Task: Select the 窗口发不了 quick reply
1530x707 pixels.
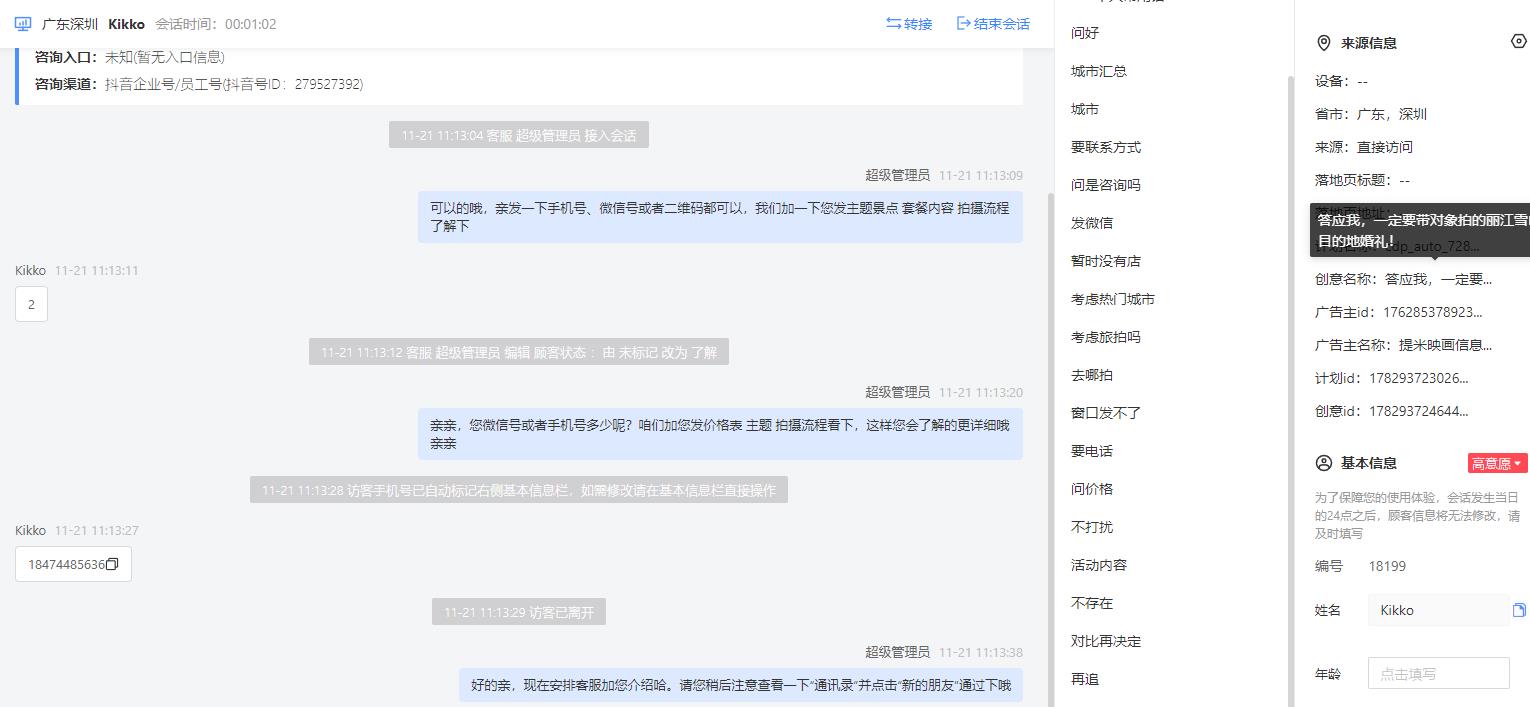Action: (x=1106, y=413)
